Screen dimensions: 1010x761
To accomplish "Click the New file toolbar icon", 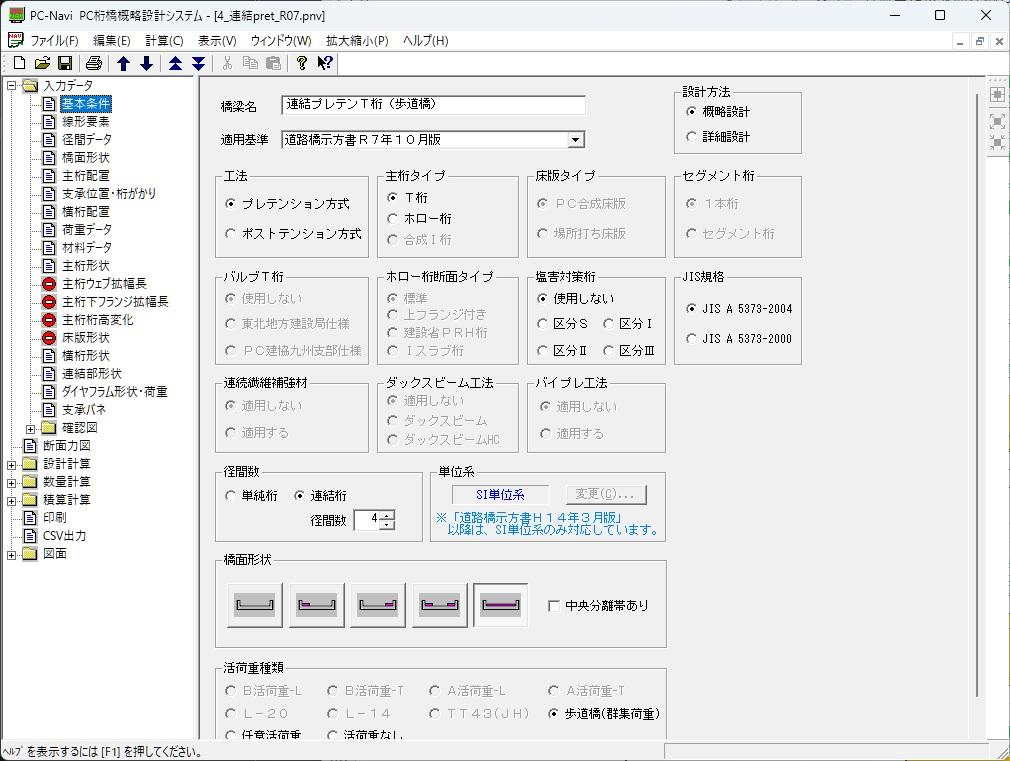I will (18, 64).
